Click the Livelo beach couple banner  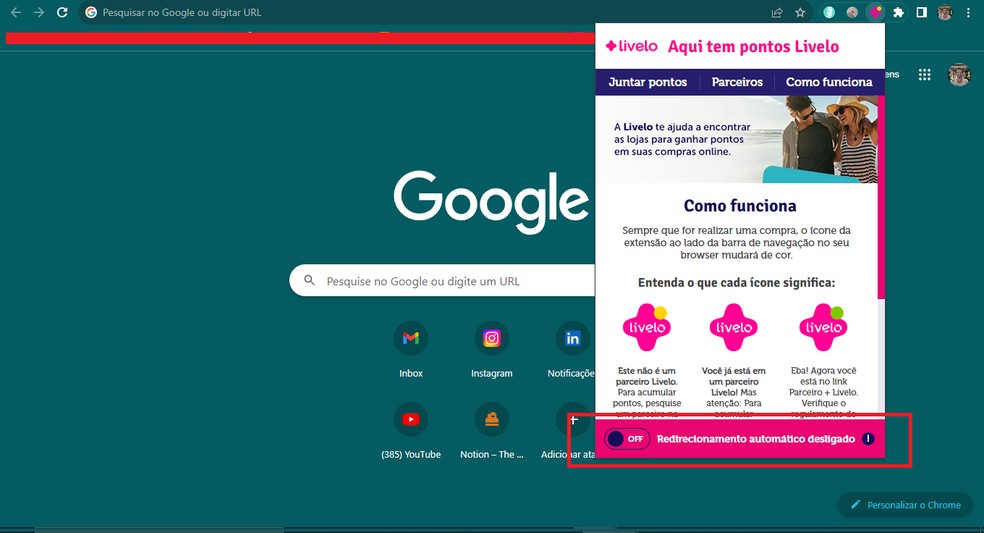(736, 139)
